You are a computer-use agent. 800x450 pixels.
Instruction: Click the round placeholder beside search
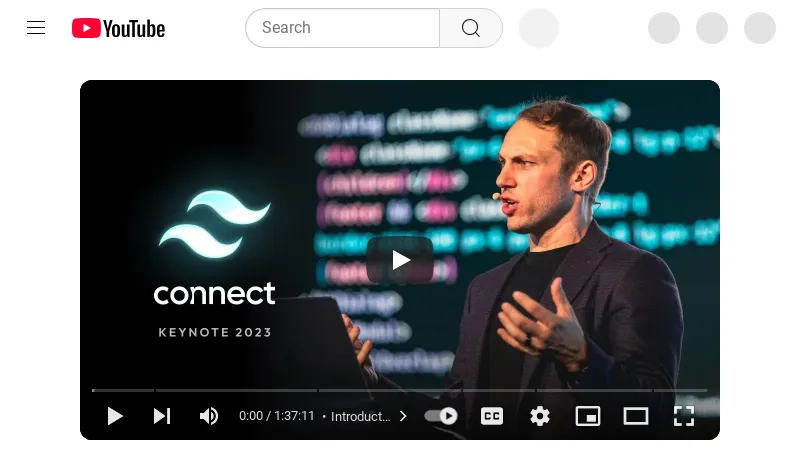pos(539,28)
